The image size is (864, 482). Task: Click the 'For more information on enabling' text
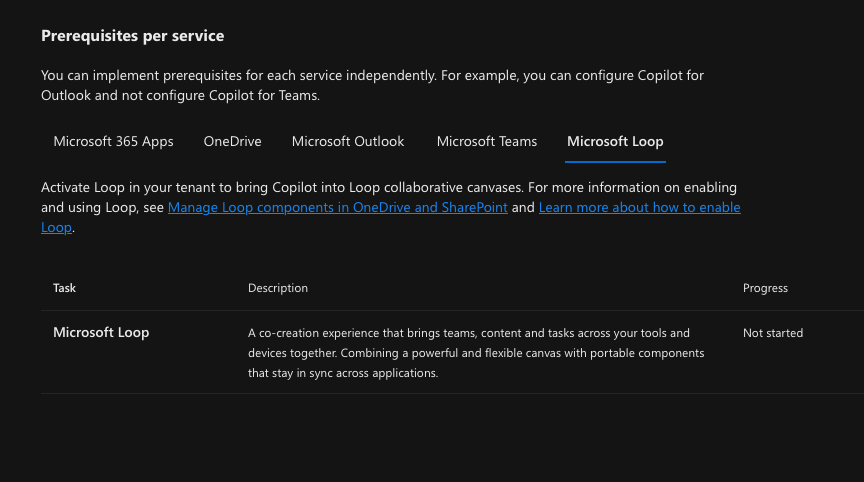tap(632, 188)
